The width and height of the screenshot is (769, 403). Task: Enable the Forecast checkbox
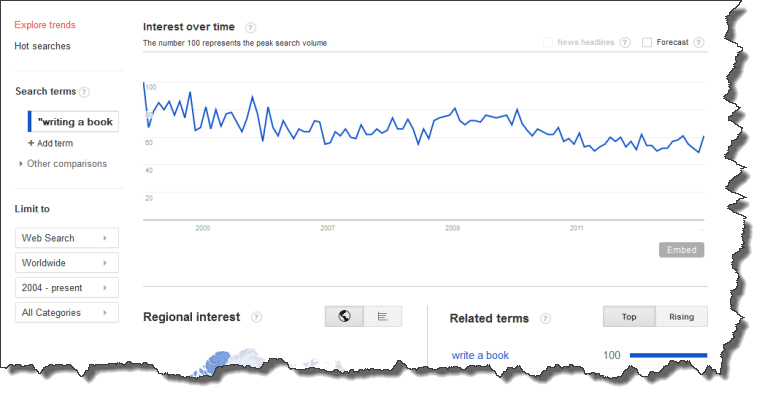coord(647,43)
